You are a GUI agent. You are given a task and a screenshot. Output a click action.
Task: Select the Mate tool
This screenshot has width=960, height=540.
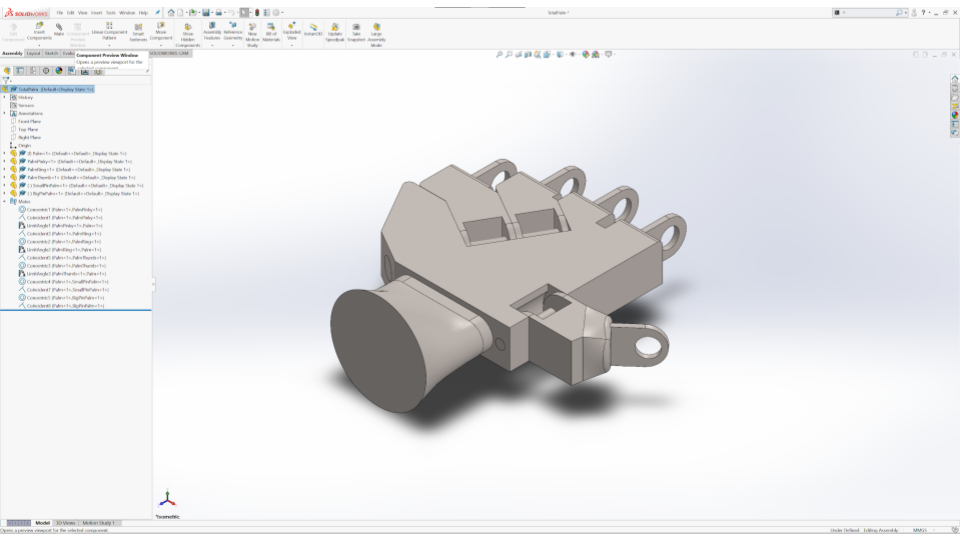pos(59,30)
